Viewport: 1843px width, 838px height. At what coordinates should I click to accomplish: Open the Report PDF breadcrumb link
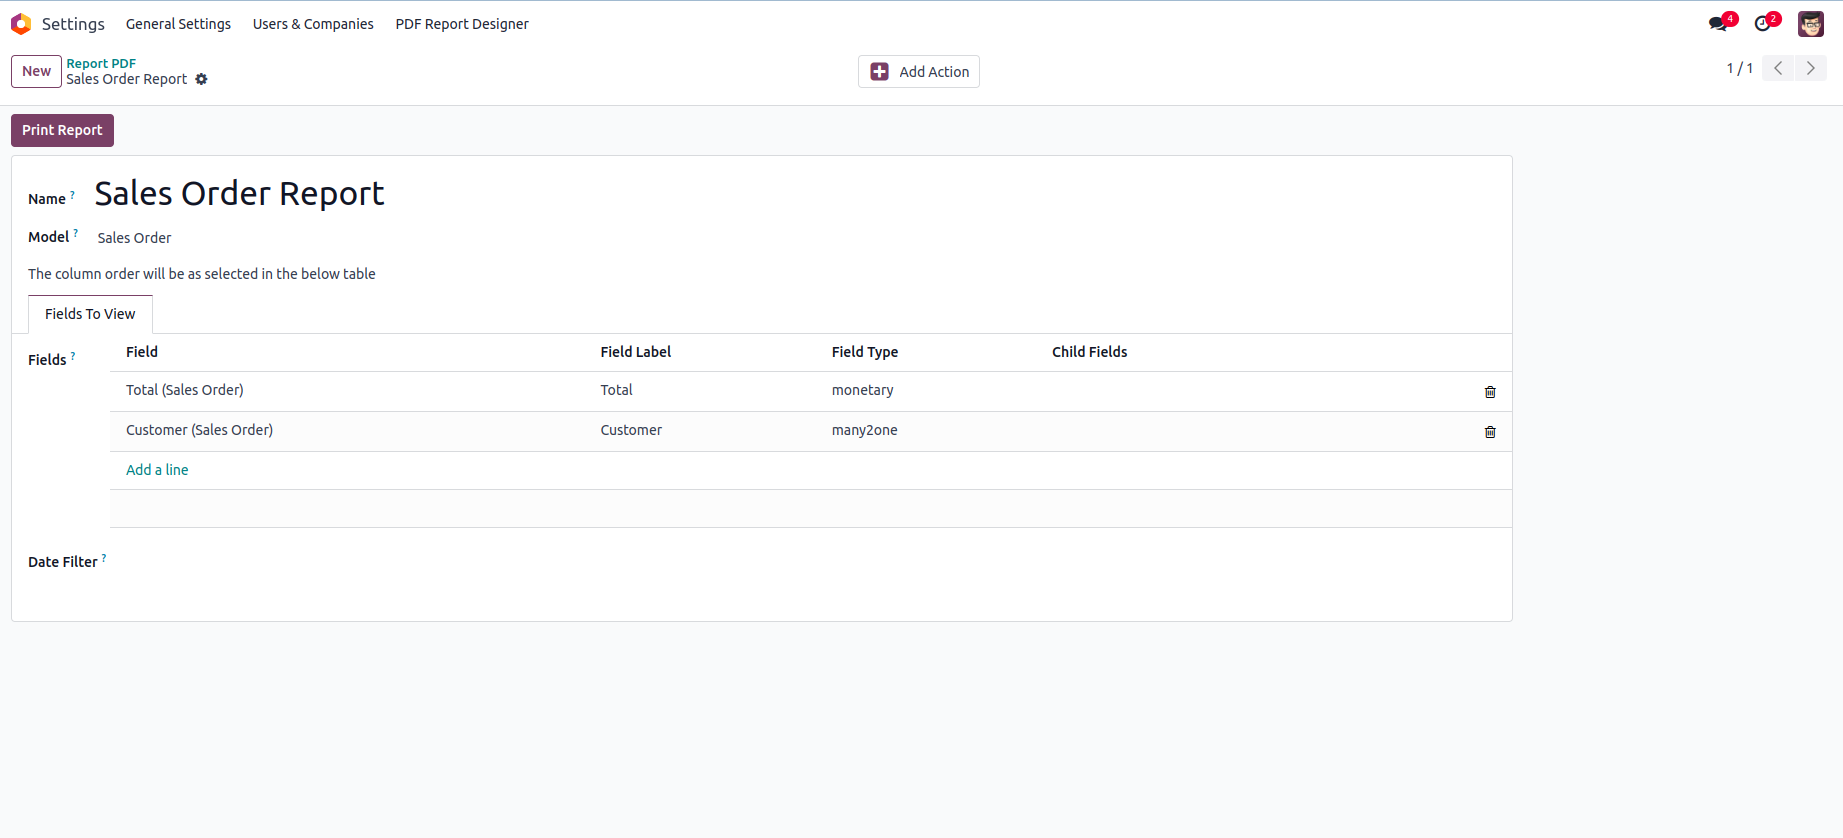coord(101,63)
